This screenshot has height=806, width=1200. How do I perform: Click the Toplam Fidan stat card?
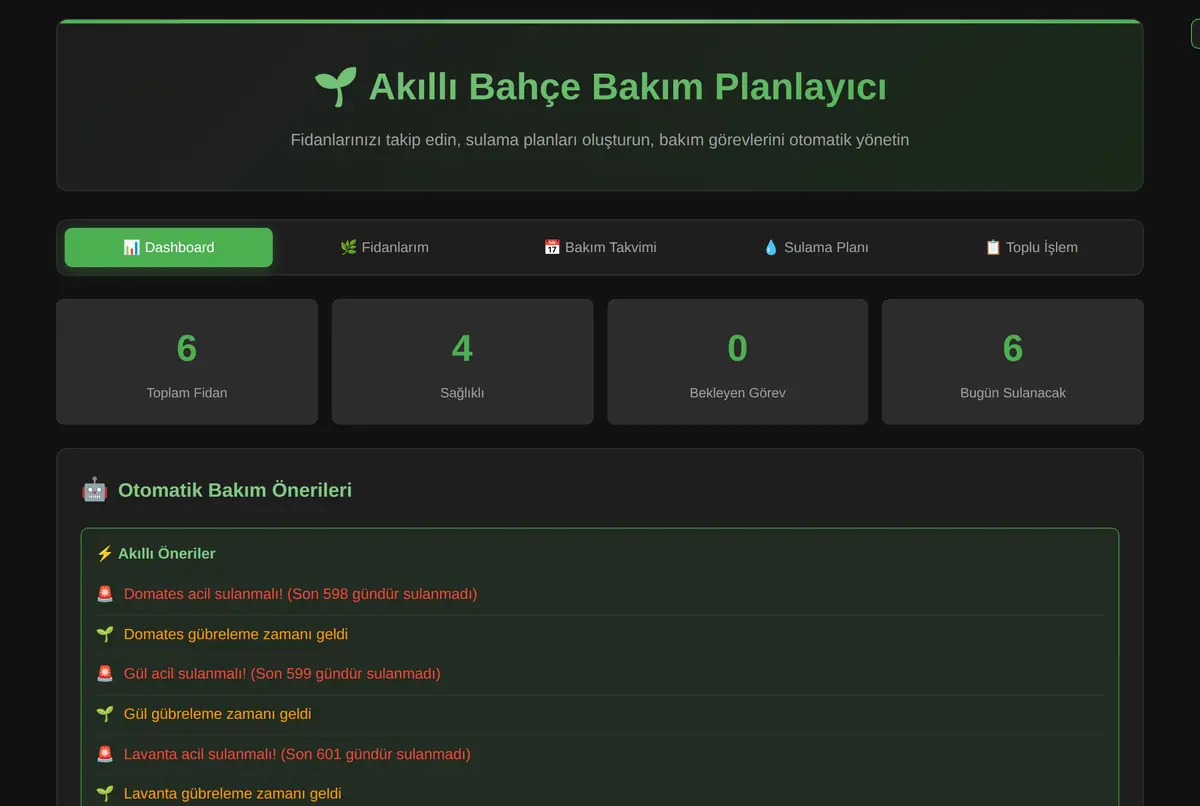click(x=187, y=362)
